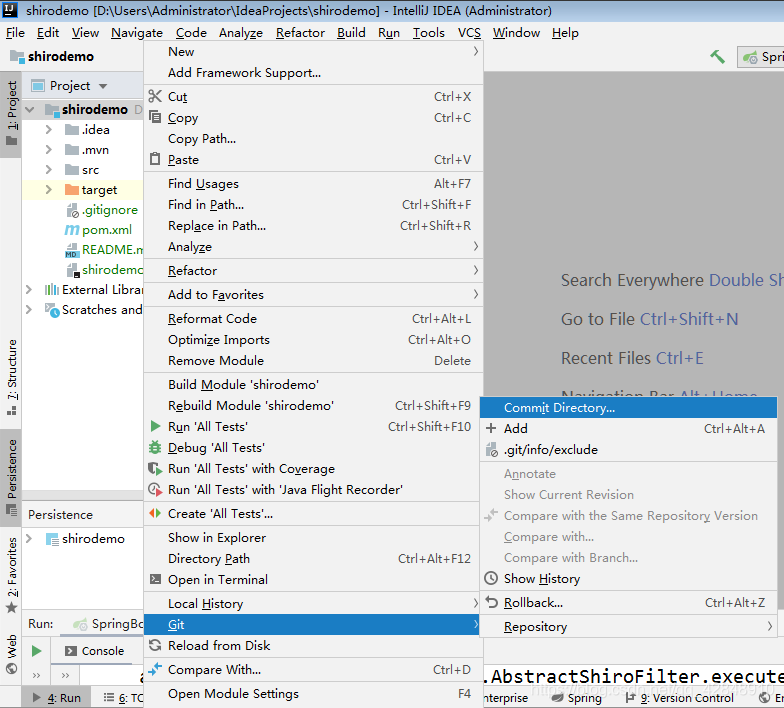784x708 pixels.
Task: Click the .git/info/exclude file icon
Action: (492, 450)
